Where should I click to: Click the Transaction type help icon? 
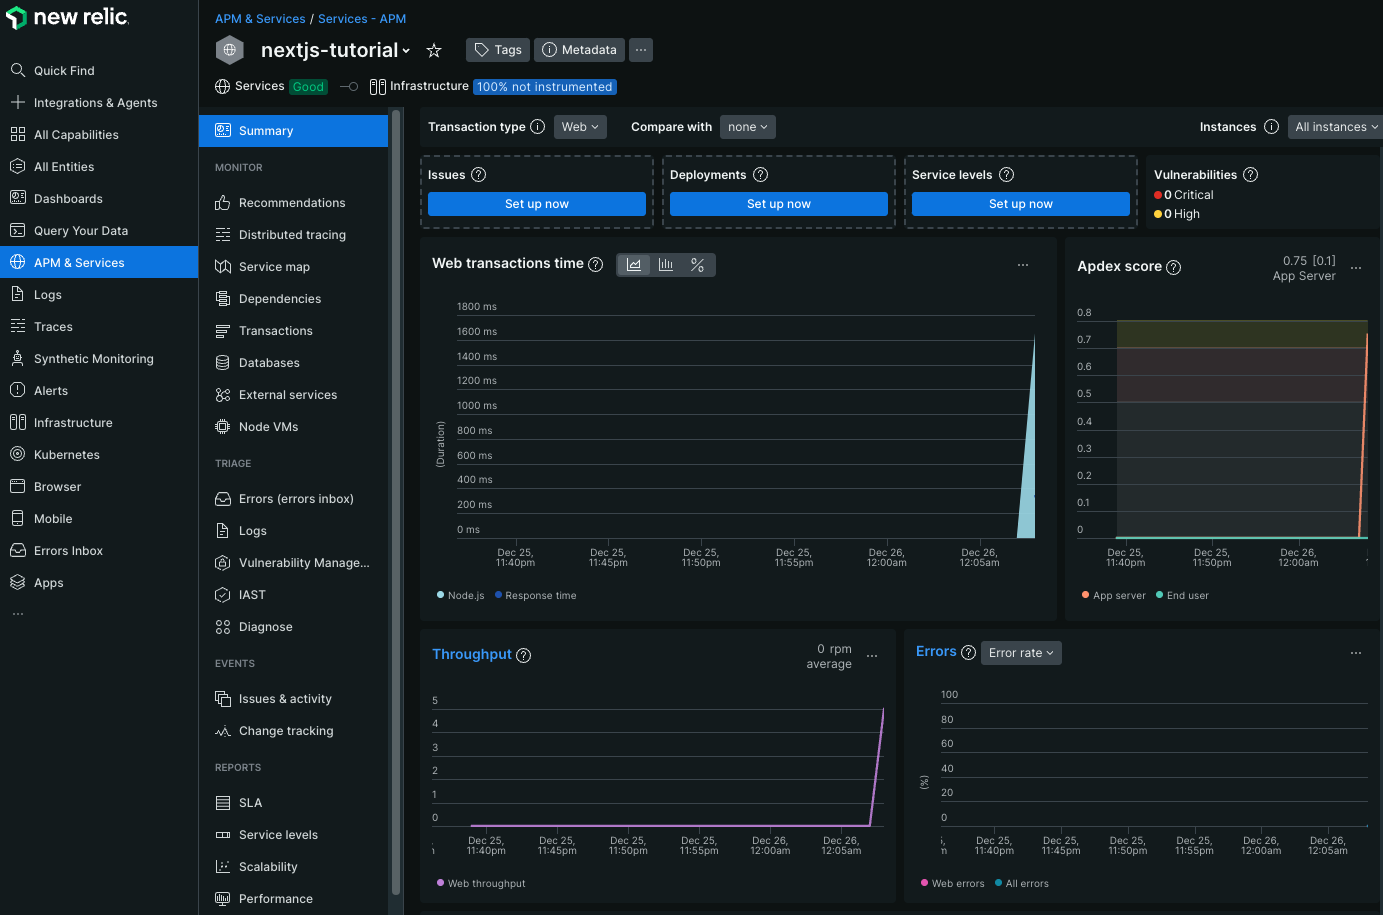click(537, 127)
